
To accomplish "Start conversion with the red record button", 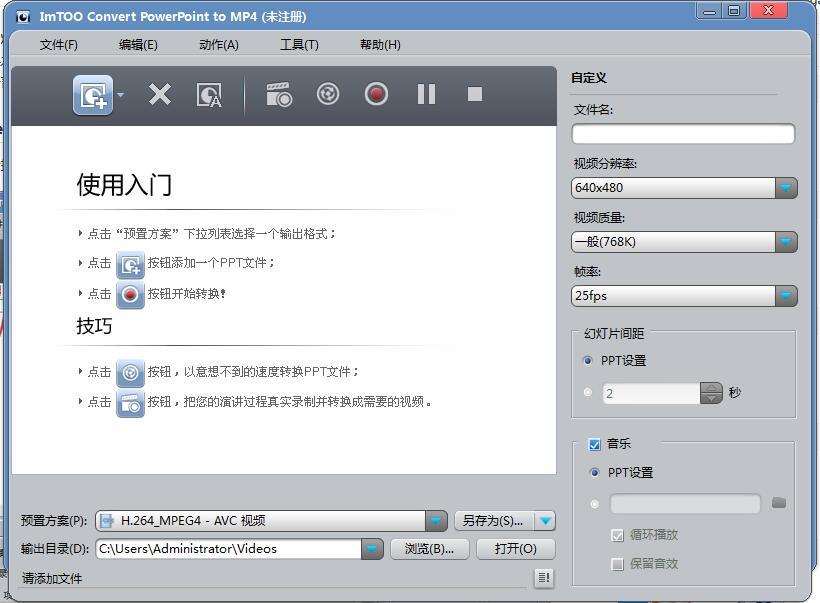I will [x=376, y=94].
